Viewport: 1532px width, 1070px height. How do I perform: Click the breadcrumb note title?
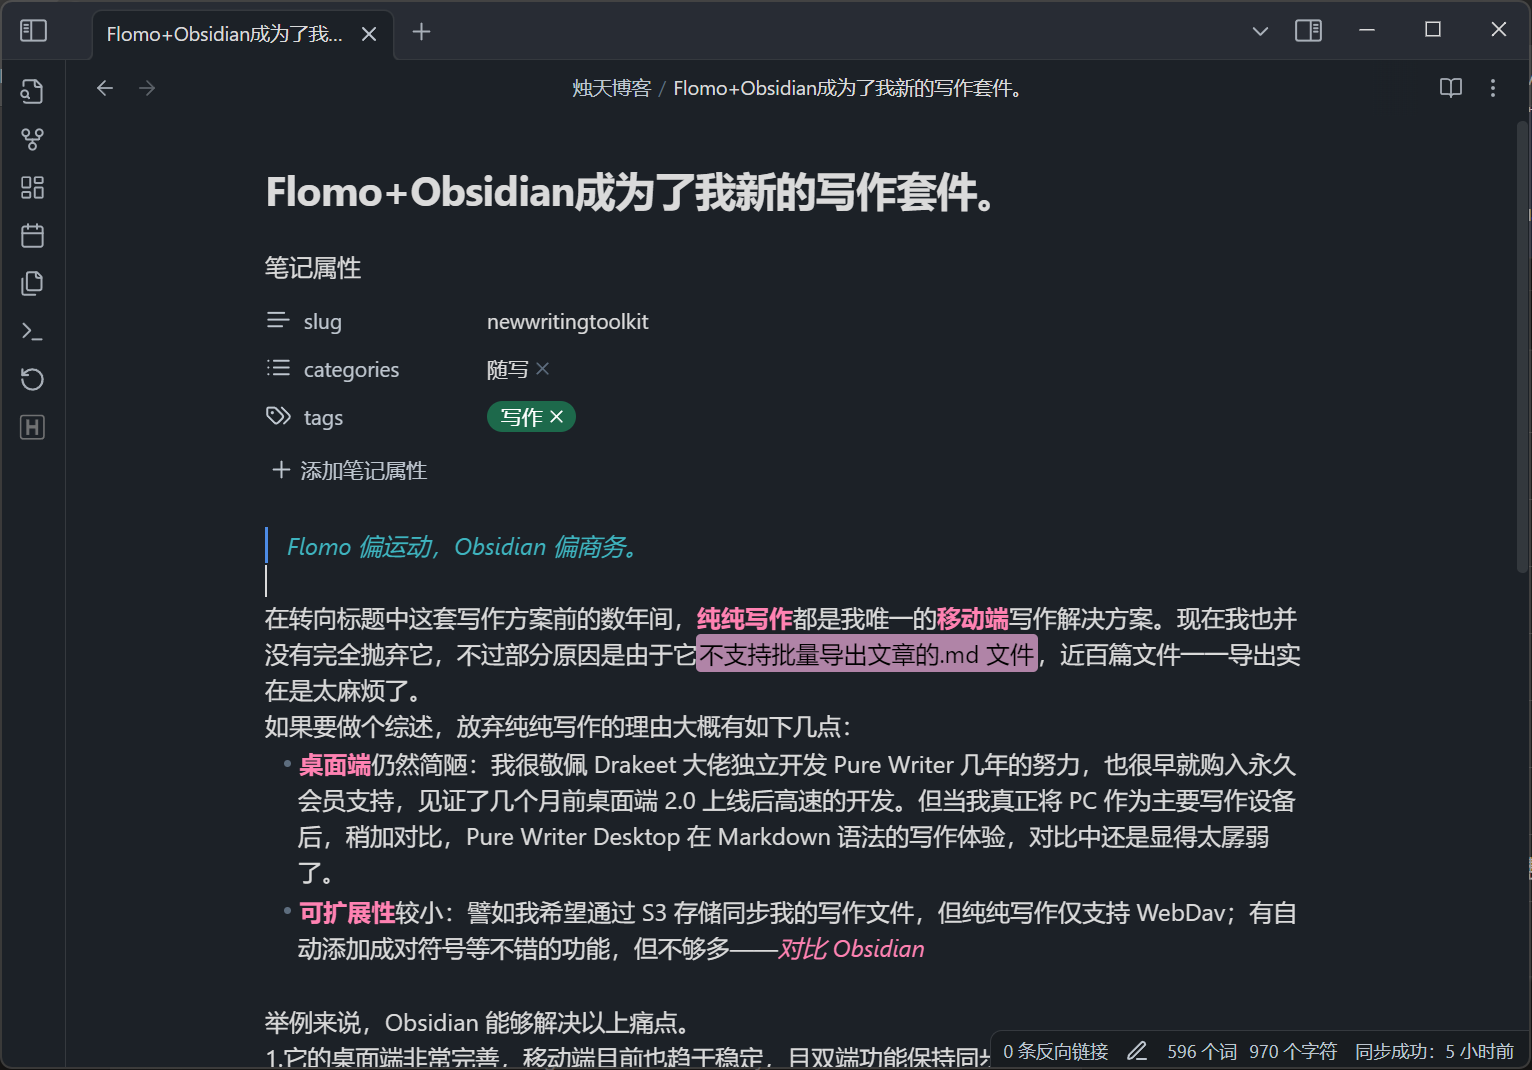pos(849,88)
